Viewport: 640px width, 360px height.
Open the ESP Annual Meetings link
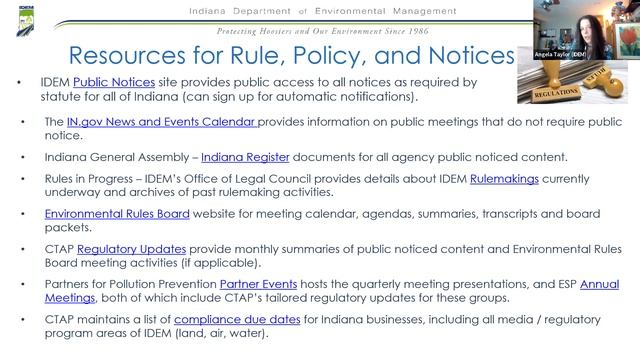point(599,284)
